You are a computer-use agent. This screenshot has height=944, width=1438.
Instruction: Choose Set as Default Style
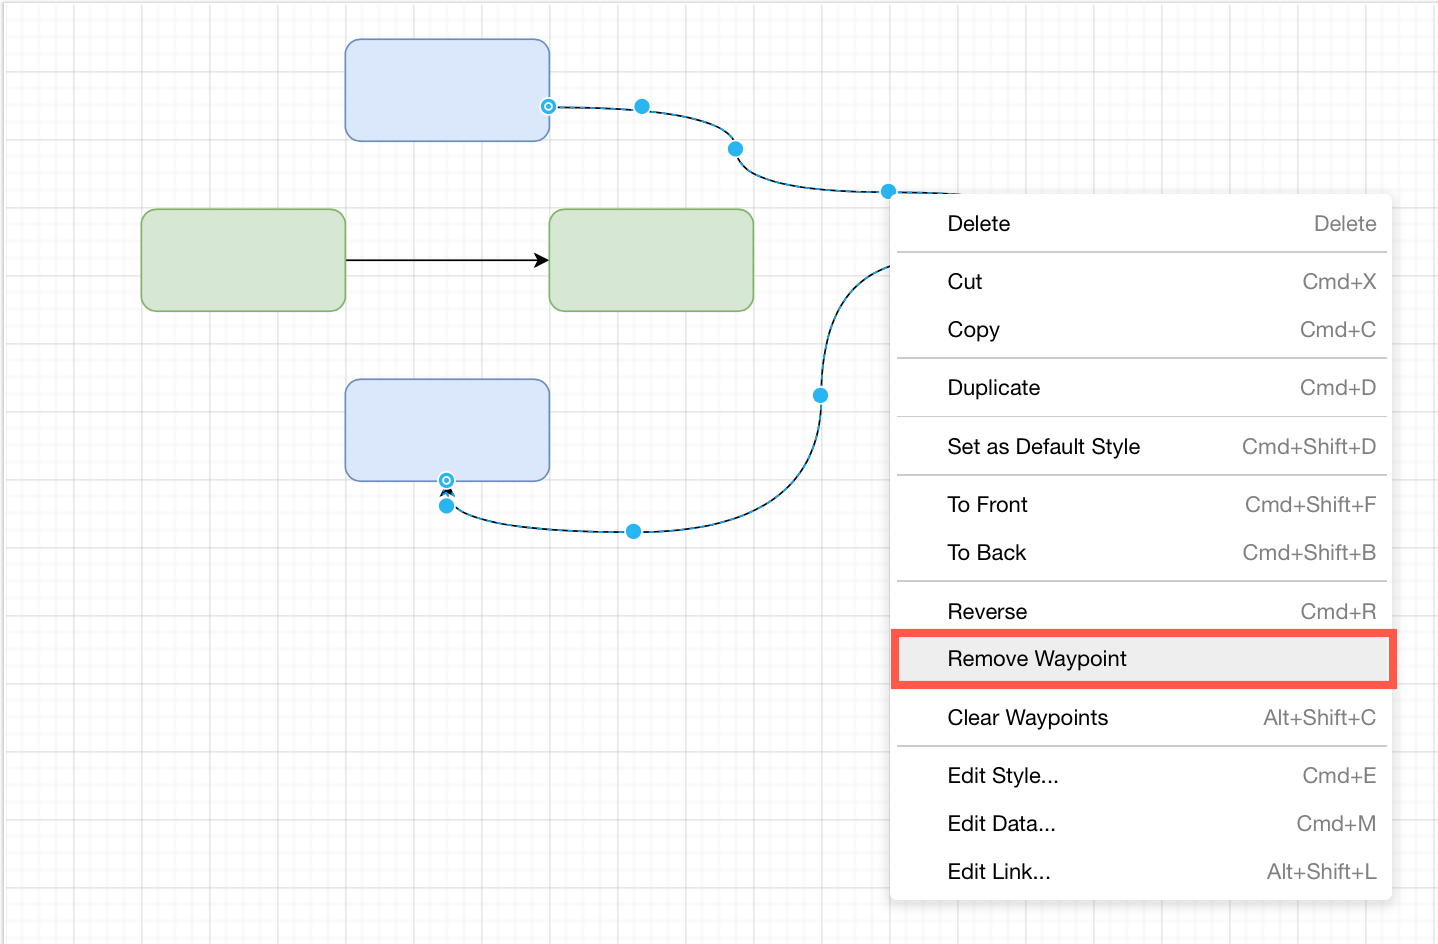(x=1044, y=447)
